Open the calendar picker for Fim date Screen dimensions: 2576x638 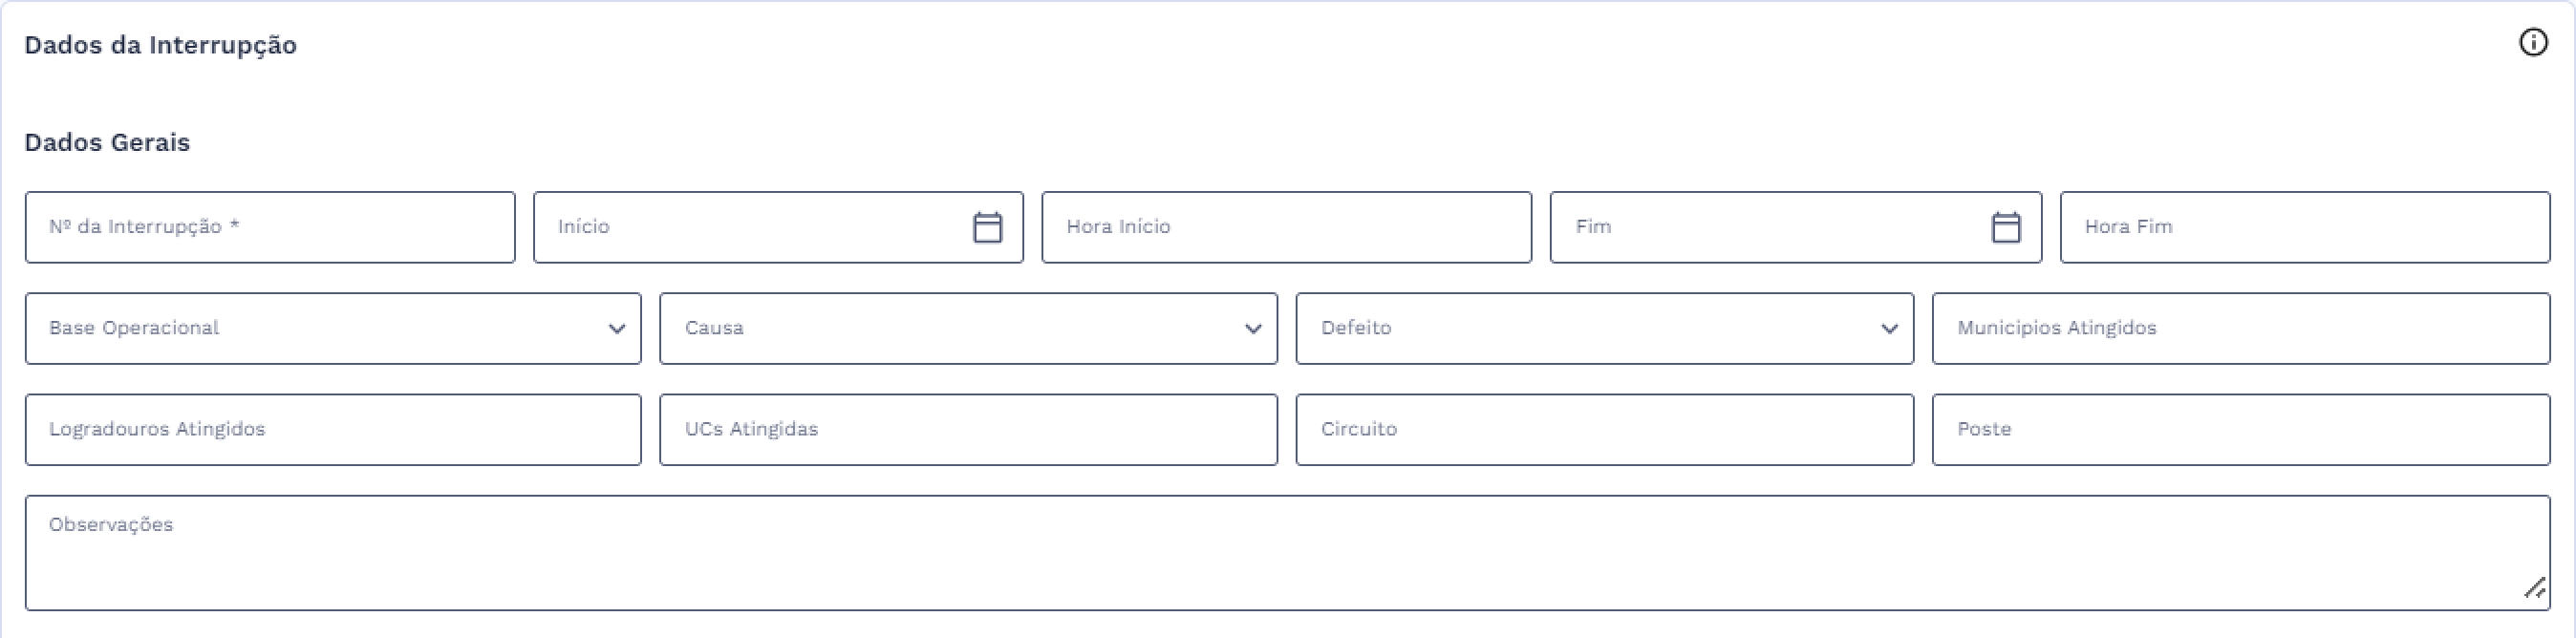(2005, 228)
